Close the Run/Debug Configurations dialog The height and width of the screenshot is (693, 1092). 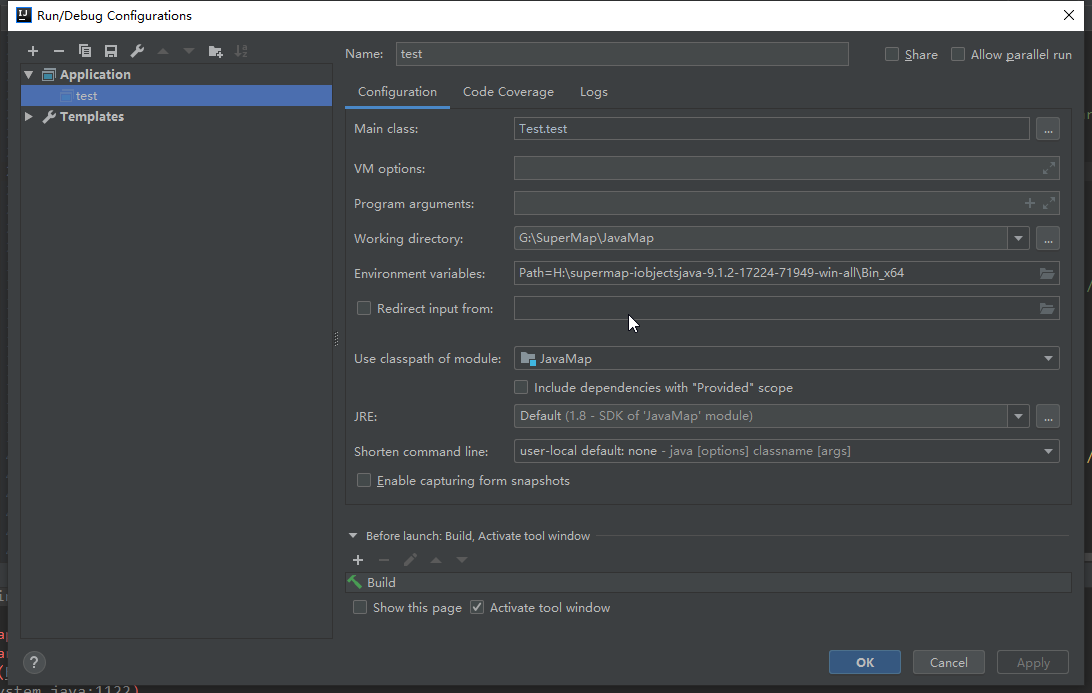[x=1069, y=15]
